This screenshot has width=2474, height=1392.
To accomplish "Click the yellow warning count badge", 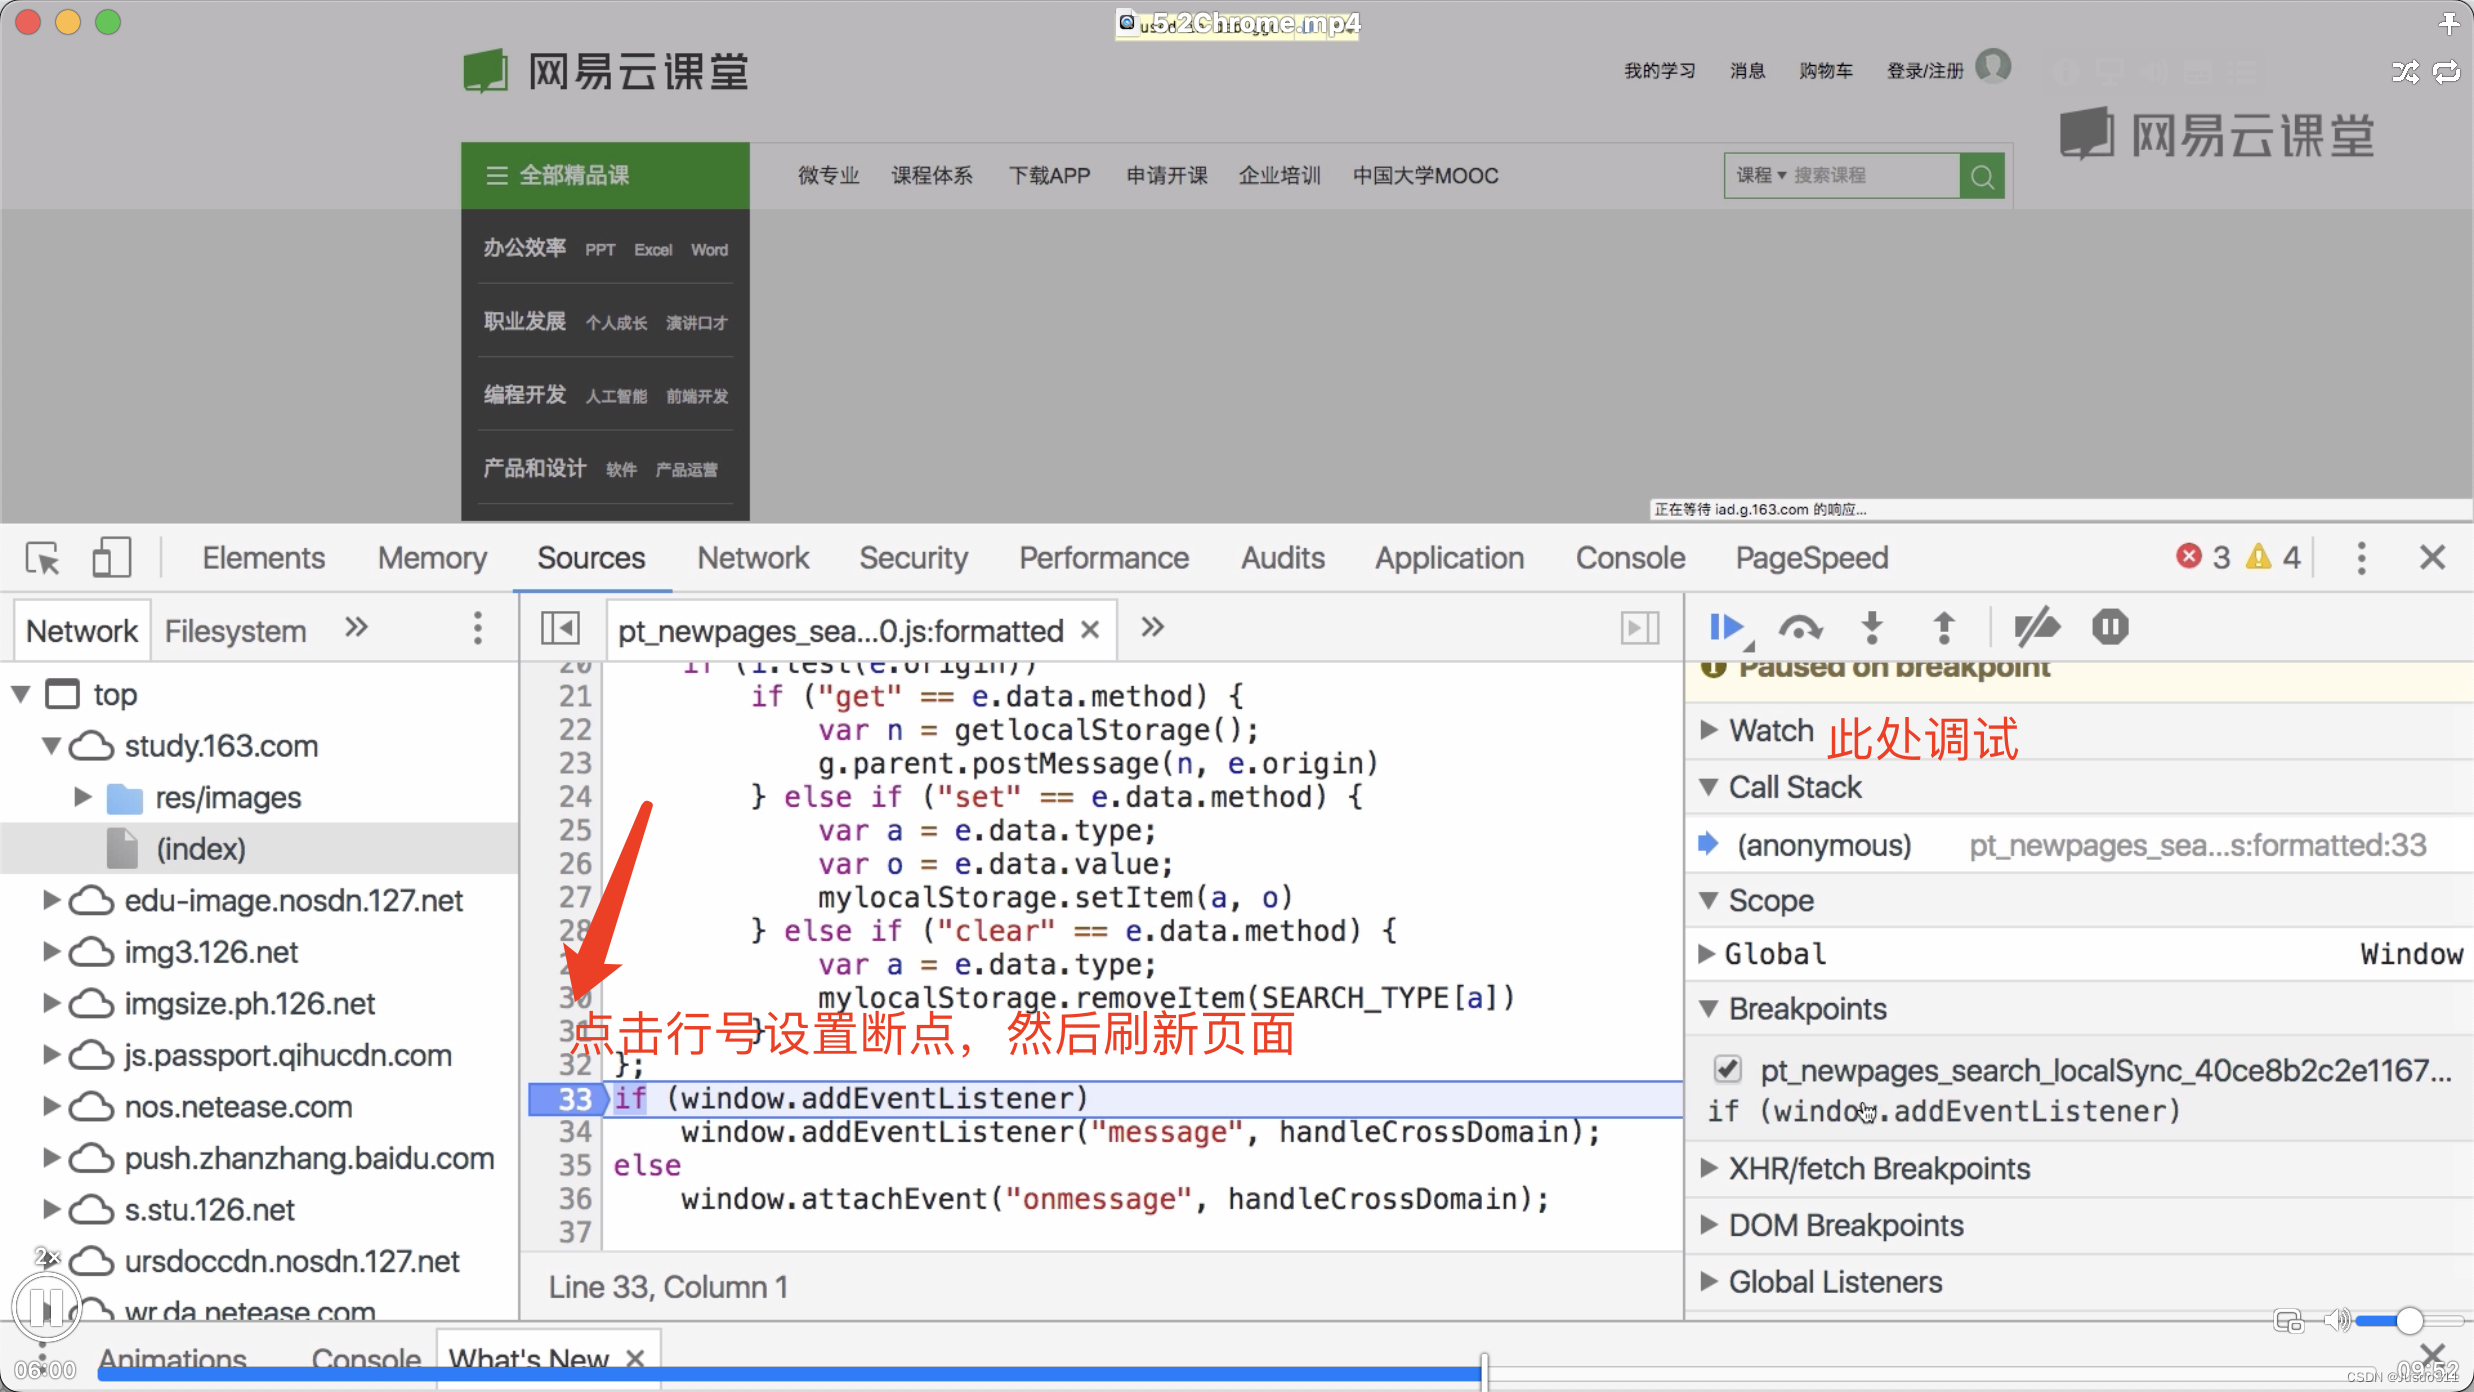I will pyautogui.click(x=2274, y=558).
